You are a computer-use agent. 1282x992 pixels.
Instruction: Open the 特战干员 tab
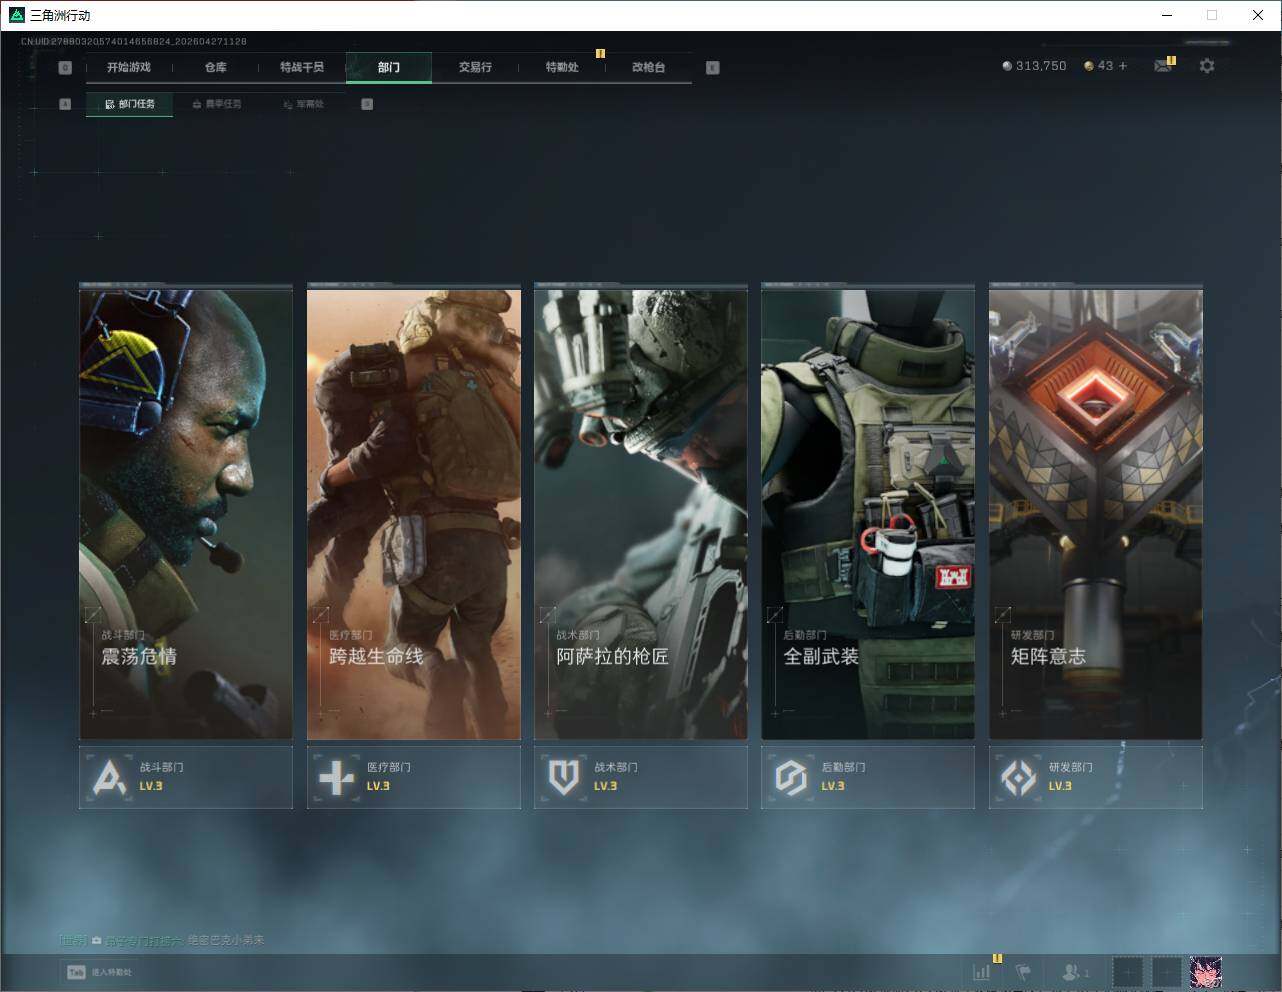tap(302, 67)
